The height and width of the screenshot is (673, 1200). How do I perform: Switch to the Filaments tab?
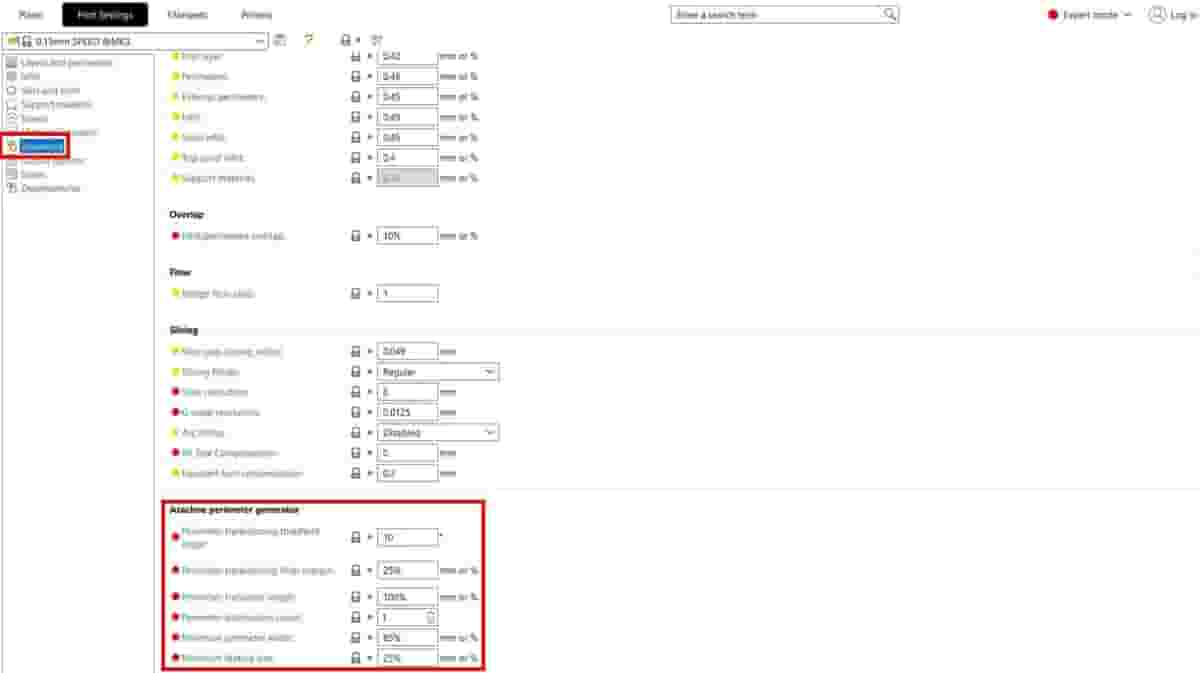tap(187, 15)
